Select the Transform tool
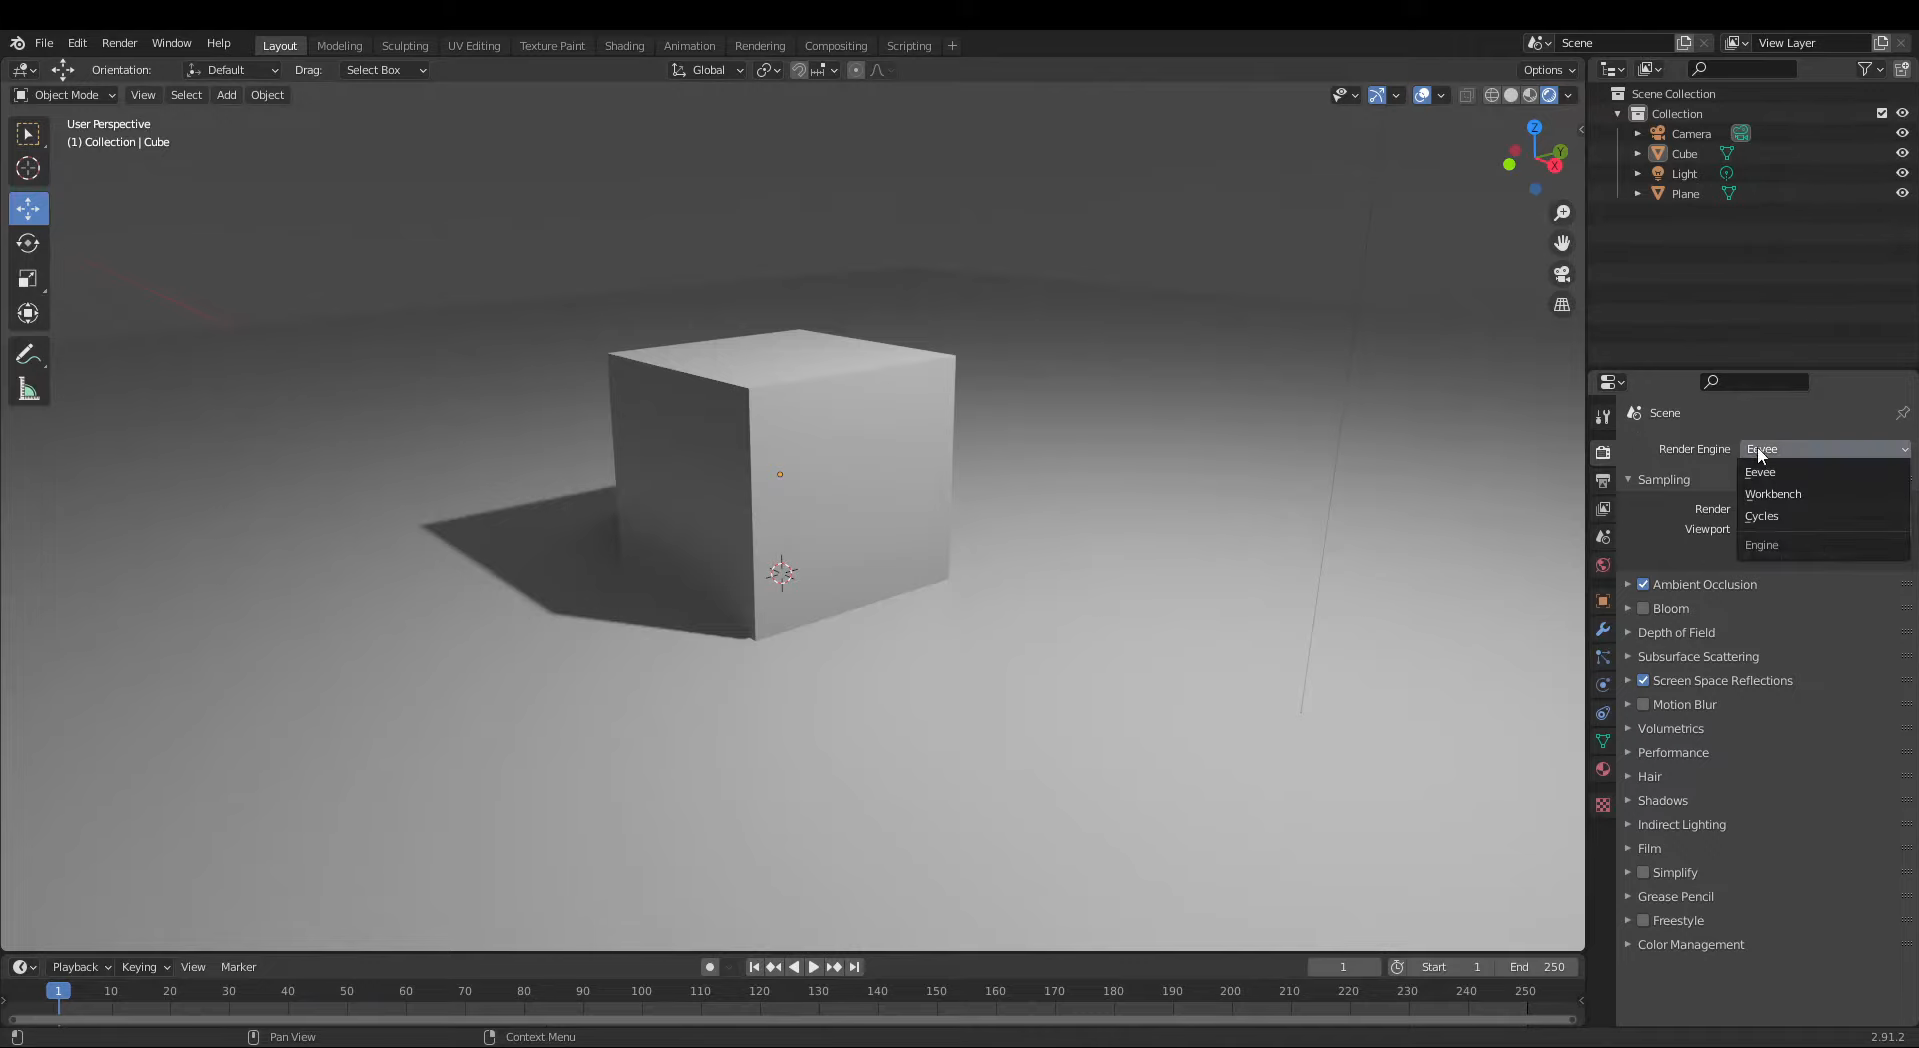This screenshot has width=1919, height=1048. pos(28,313)
